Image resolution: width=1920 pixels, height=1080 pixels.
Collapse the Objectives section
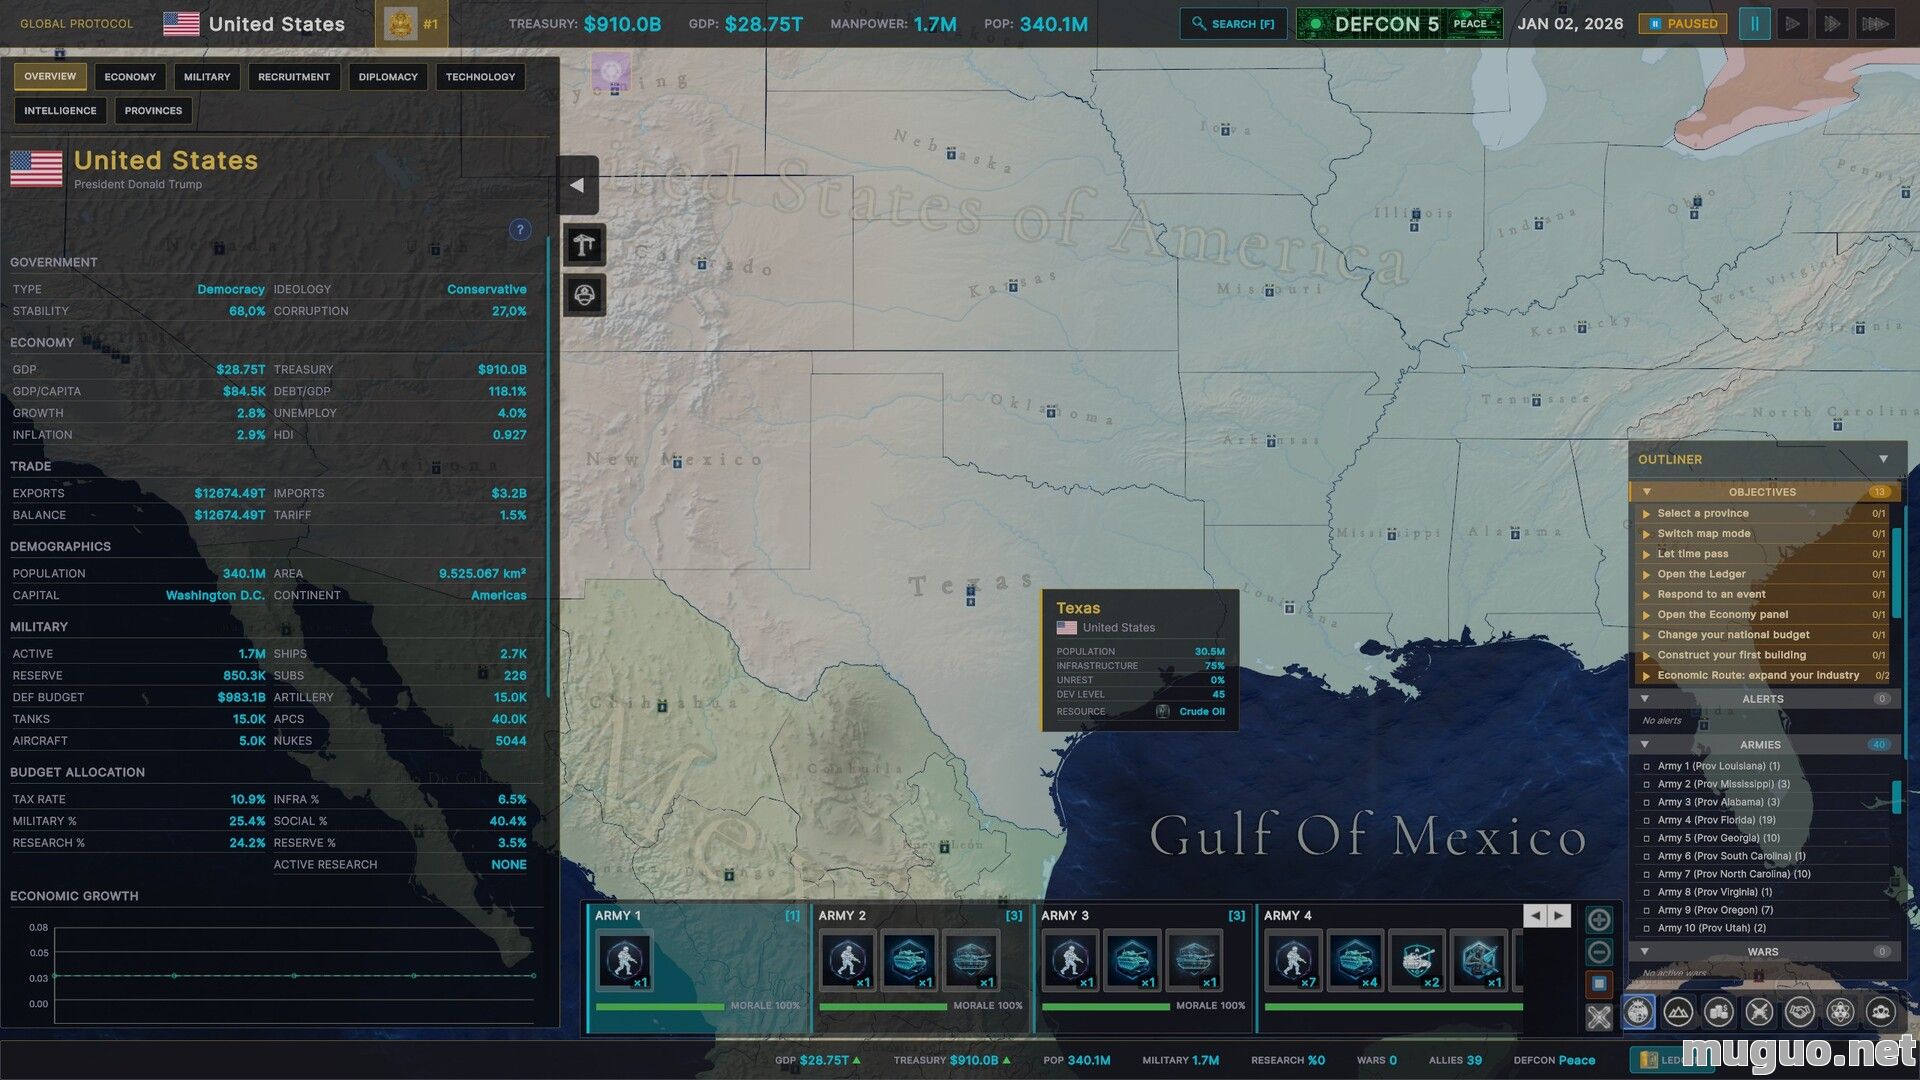1646,492
